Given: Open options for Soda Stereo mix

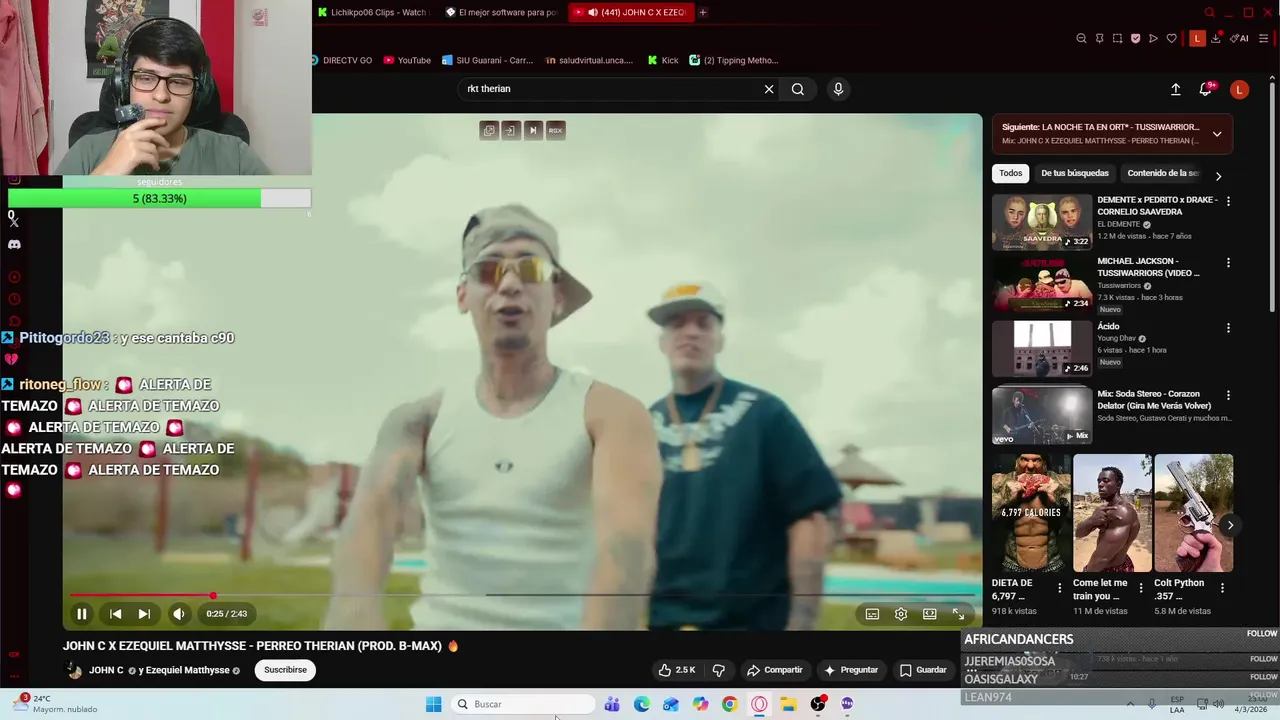Looking at the screenshot, I should (1228, 395).
